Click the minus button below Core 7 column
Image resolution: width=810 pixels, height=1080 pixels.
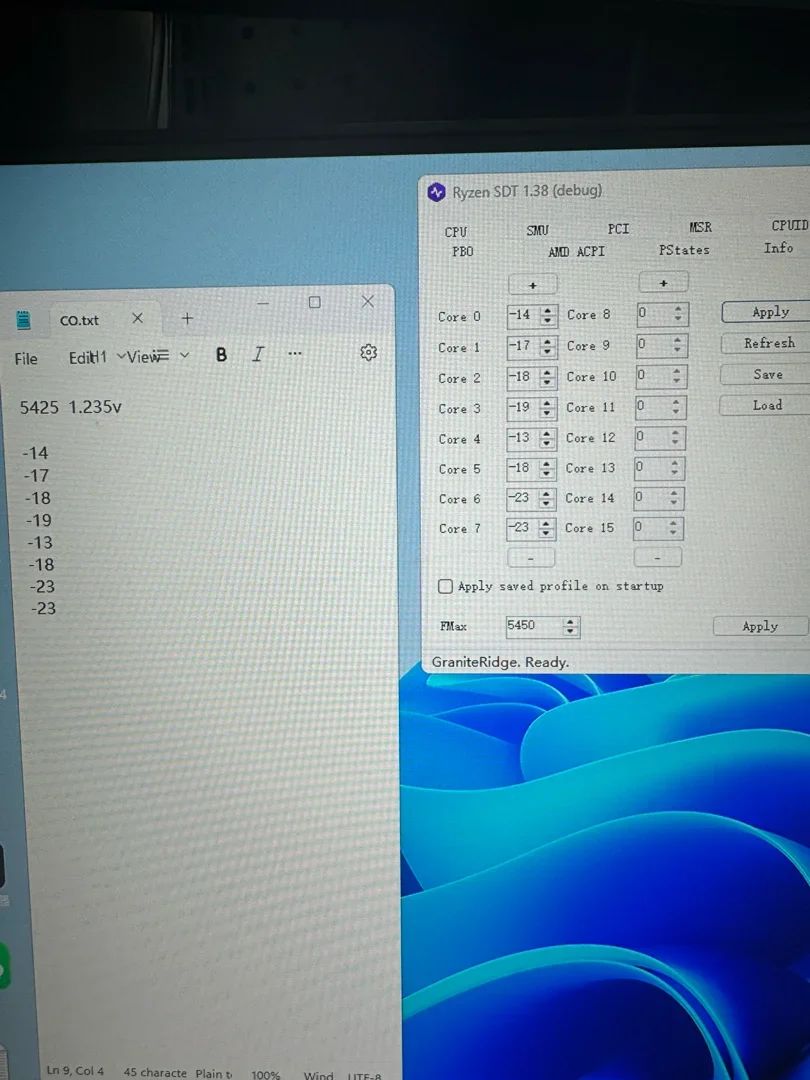point(530,557)
